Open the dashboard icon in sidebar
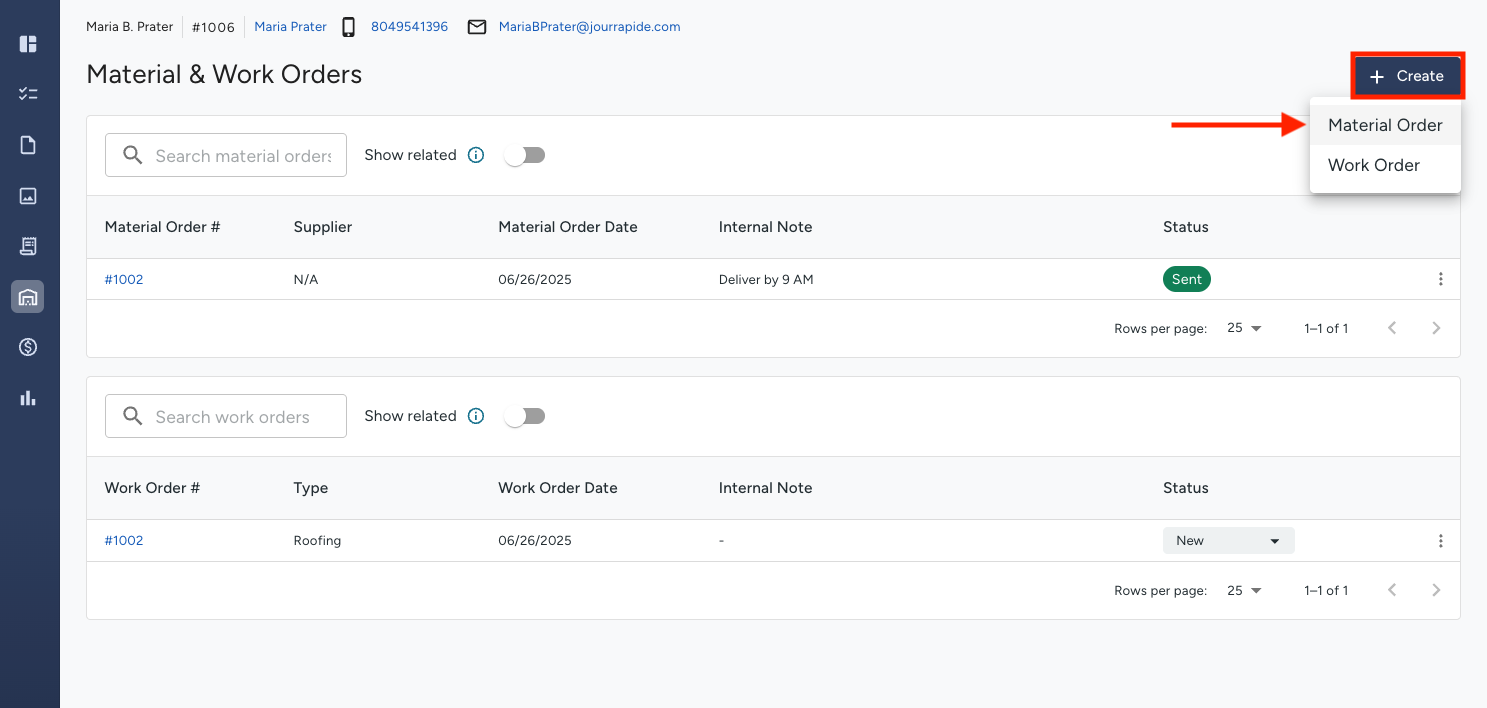This screenshot has height=708, width=1487. click(28, 44)
